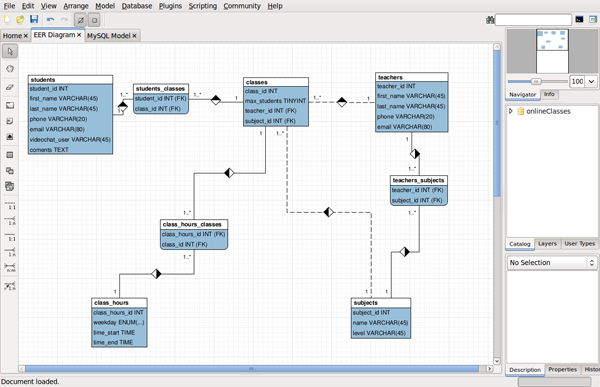This screenshot has height=387, width=600.
Task: Click the horizontal scrollbar right arrow
Action: [x=489, y=369]
